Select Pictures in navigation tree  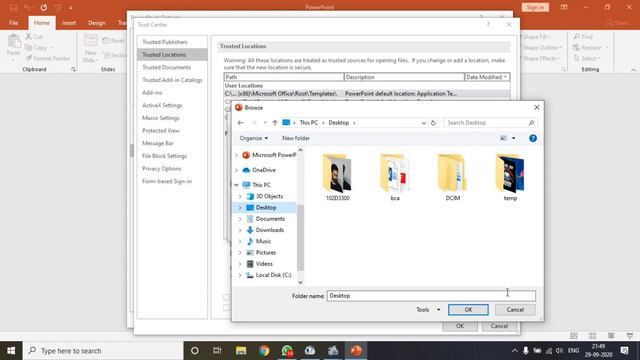265,253
